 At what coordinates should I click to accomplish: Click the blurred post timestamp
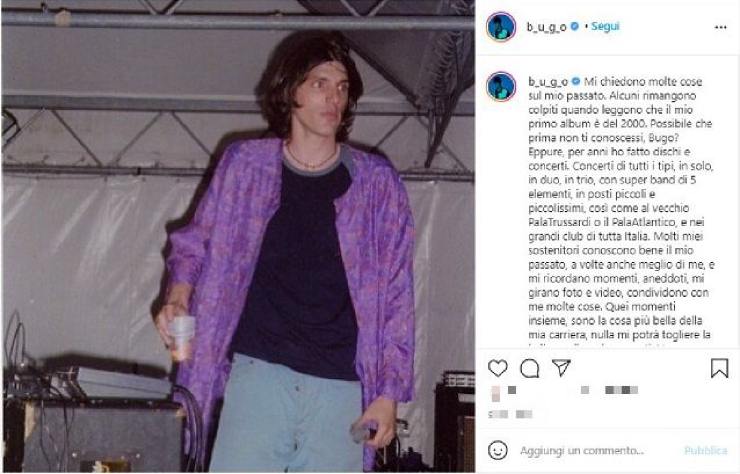(x=510, y=414)
